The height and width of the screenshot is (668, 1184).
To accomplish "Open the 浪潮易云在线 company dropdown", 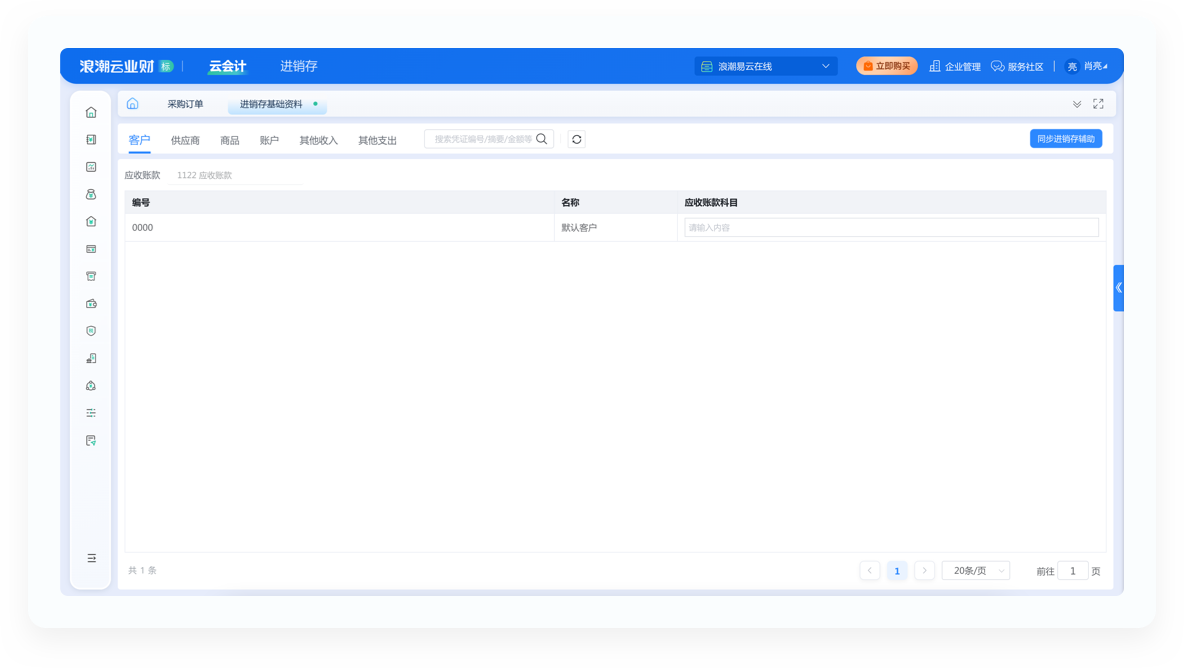I will (766, 66).
